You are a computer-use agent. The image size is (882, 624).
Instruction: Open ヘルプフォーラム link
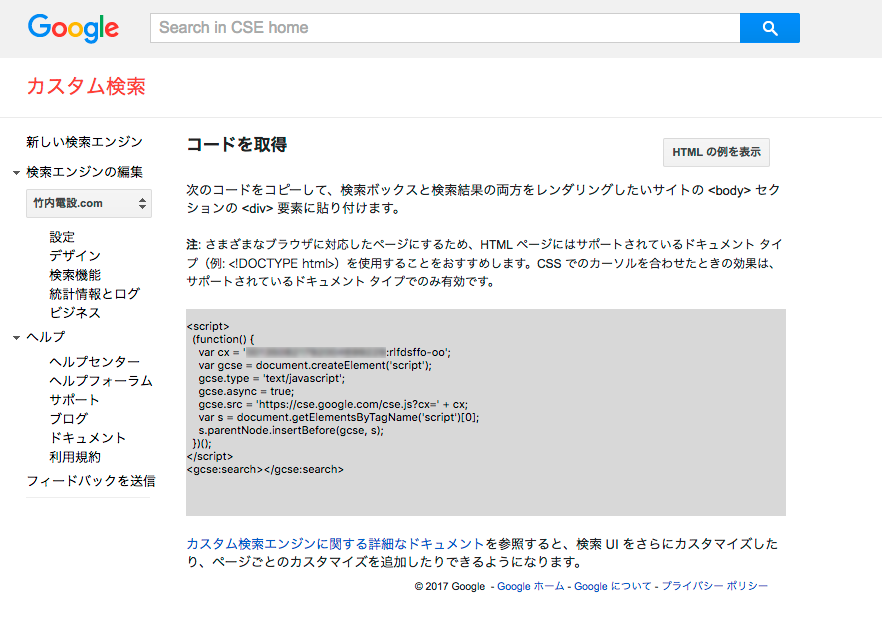[x=101, y=381]
